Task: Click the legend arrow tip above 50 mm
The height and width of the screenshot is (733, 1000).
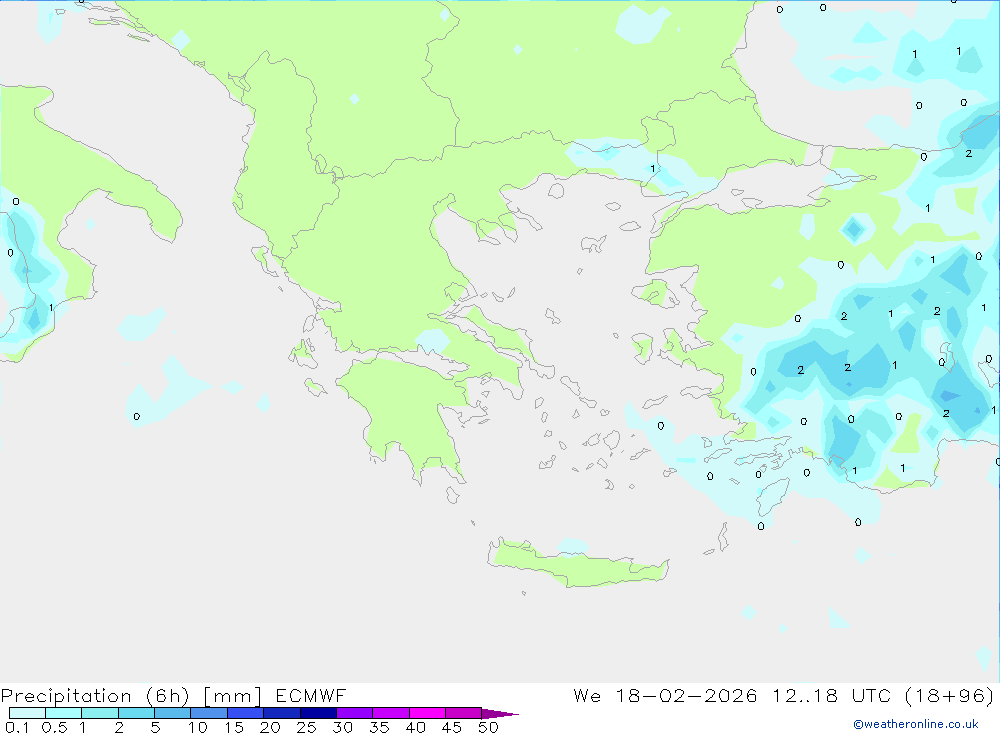Action: click(x=500, y=714)
